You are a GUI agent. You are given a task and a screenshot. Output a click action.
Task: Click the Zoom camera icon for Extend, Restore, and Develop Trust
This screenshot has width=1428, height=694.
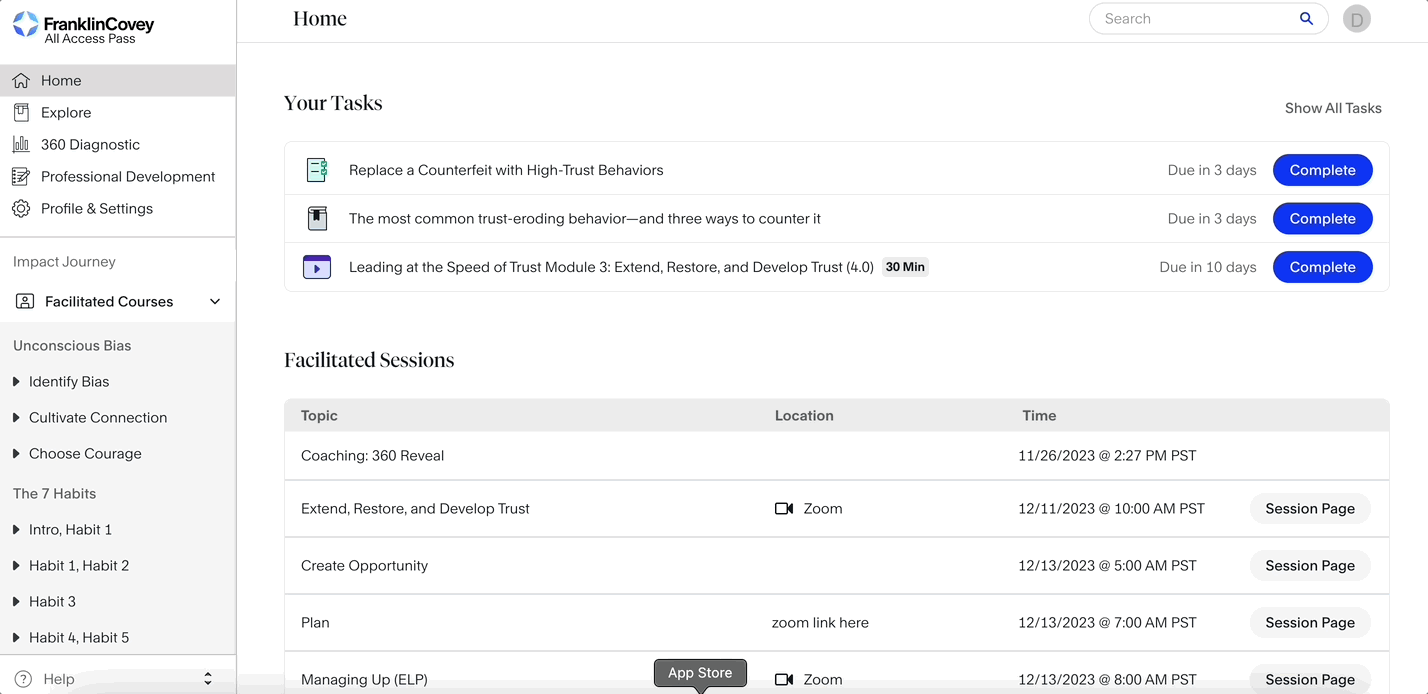[784, 508]
